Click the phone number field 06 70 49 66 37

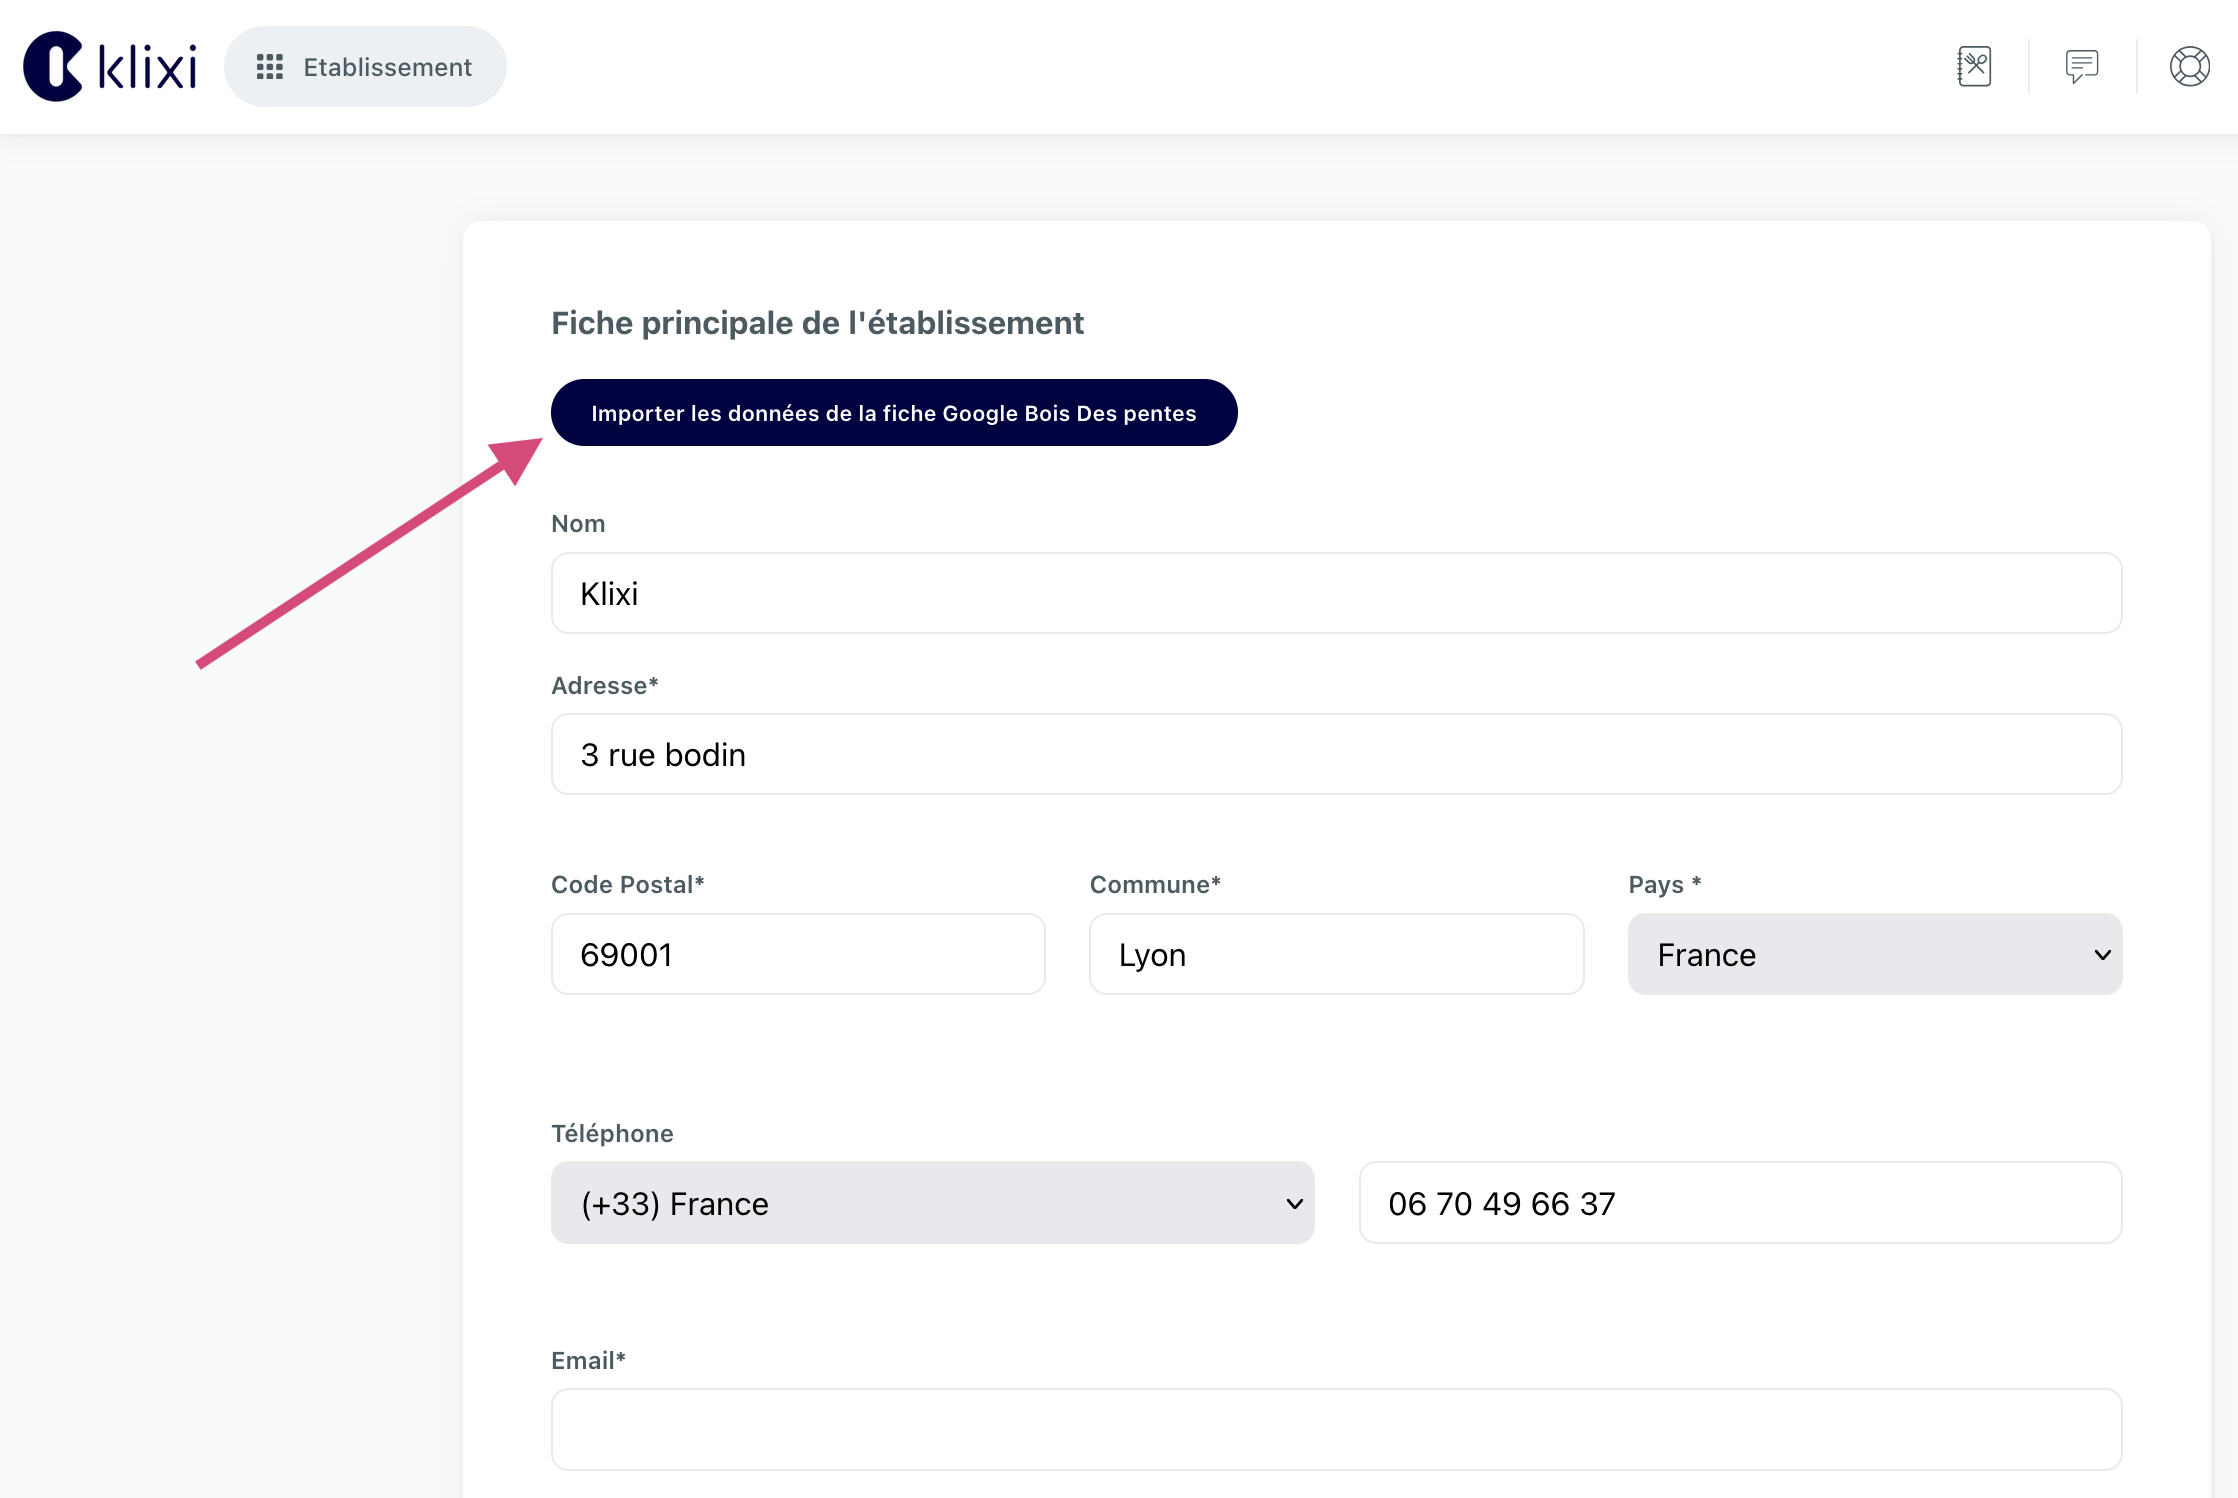click(1739, 1203)
